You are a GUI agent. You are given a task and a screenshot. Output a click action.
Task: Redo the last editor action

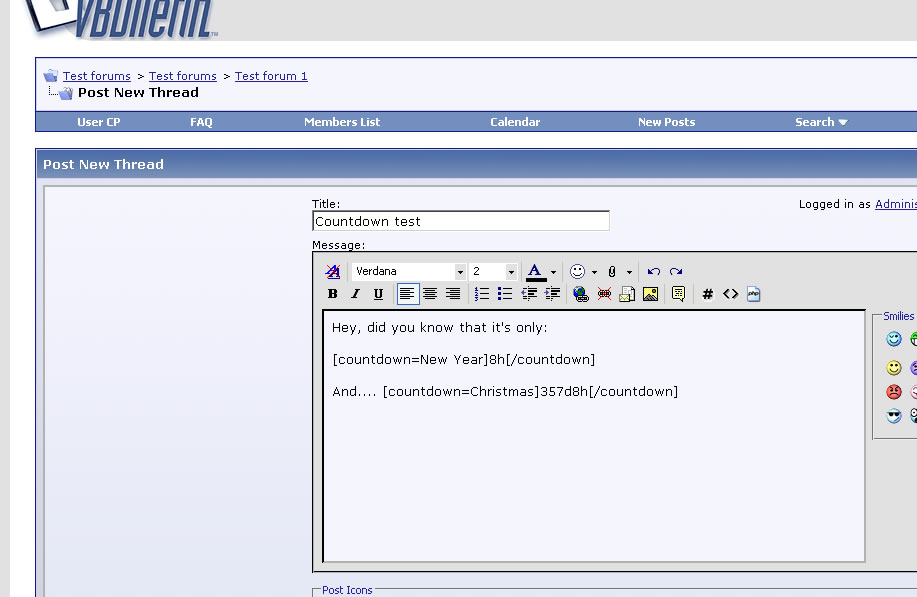[x=676, y=272]
